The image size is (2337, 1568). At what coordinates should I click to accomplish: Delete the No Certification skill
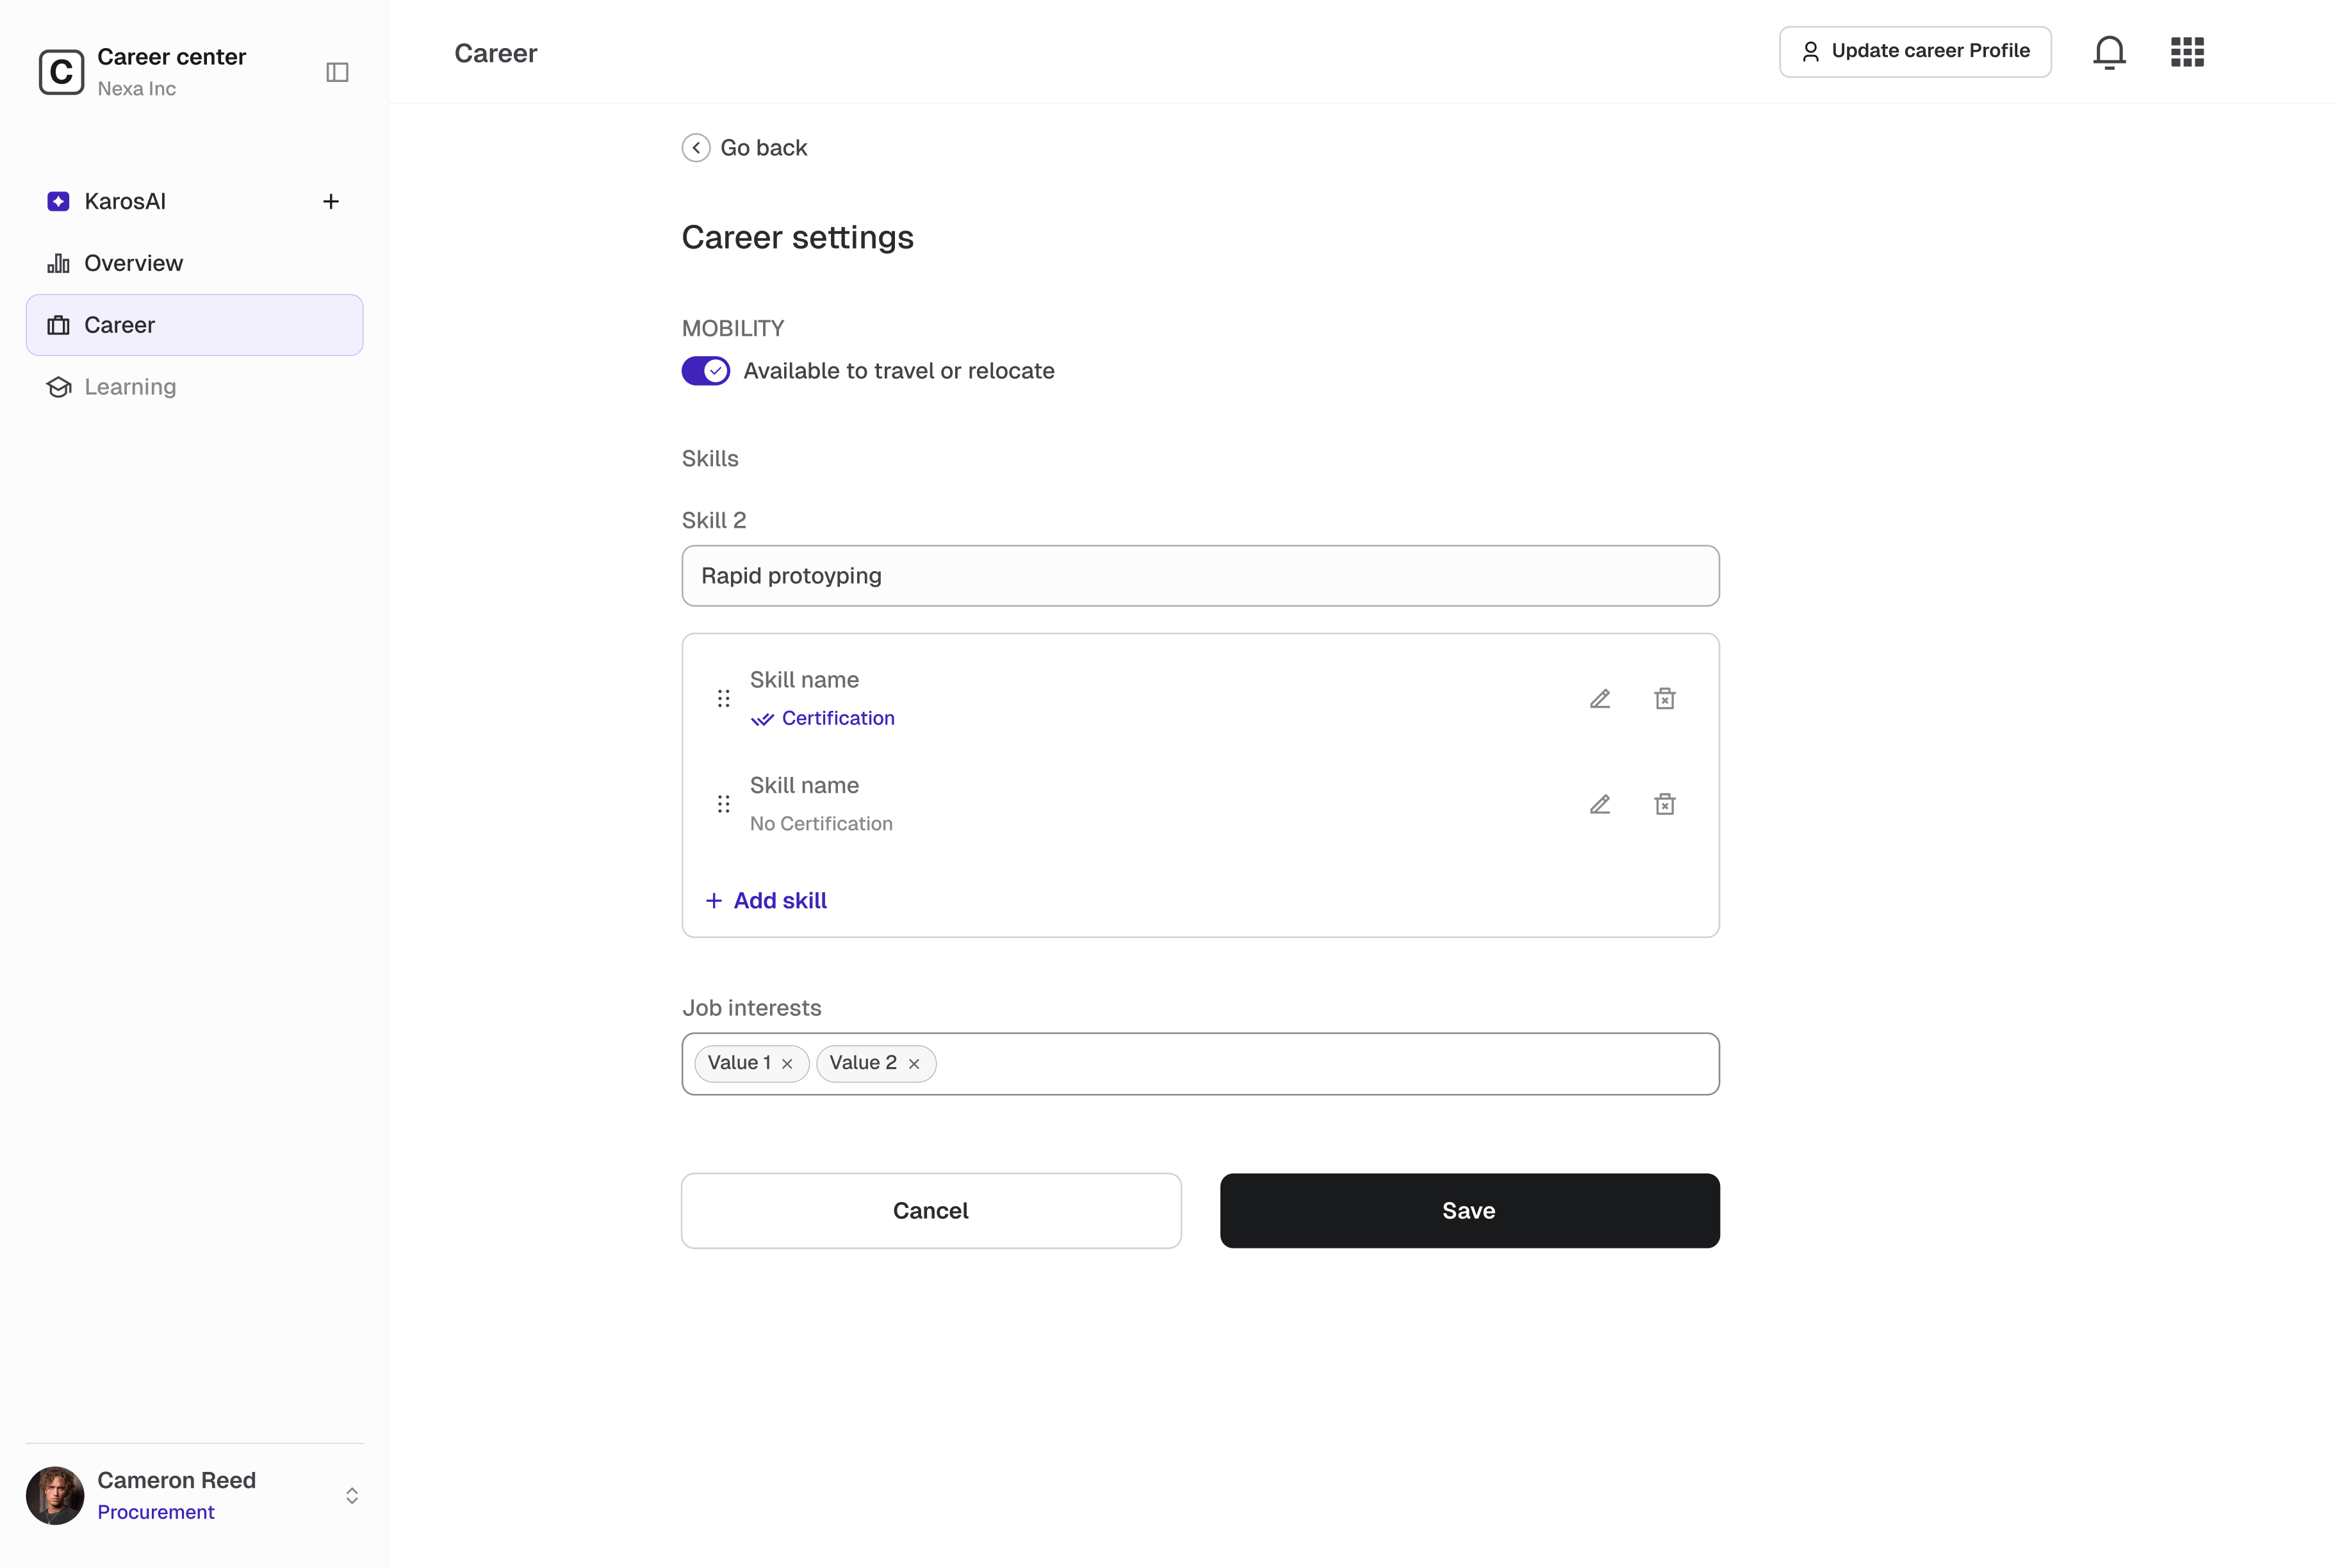(x=1664, y=804)
